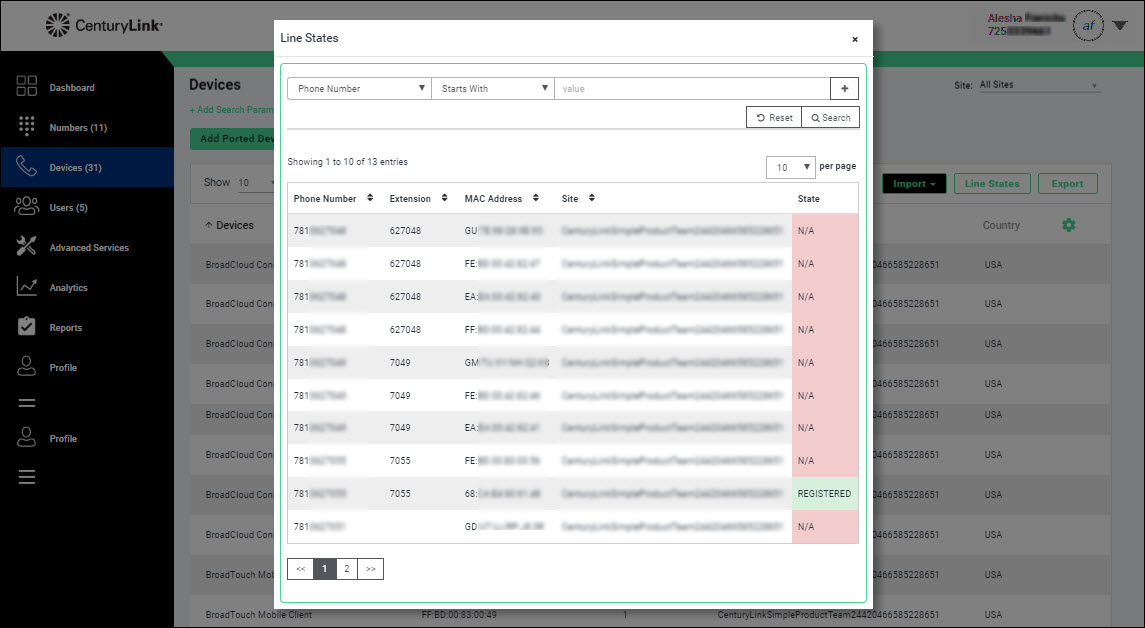This screenshot has width=1145, height=628.
Task: Close the Line States dialog
Action: click(x=854, y=39)
